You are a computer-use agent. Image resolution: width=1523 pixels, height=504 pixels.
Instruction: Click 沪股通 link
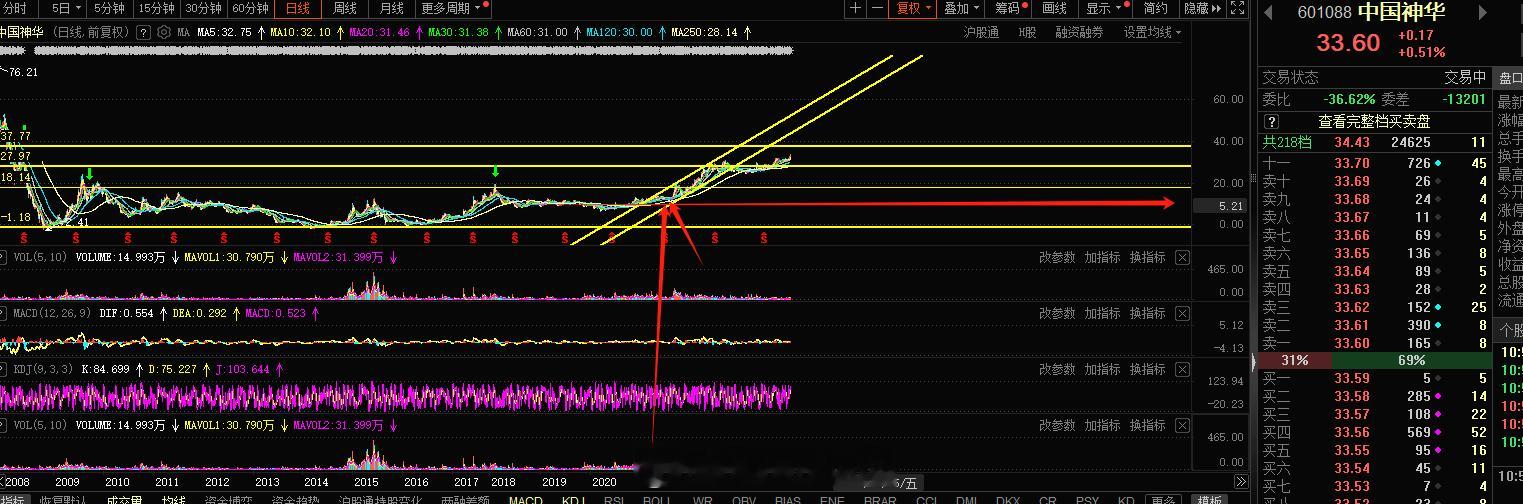click(981, 32)
